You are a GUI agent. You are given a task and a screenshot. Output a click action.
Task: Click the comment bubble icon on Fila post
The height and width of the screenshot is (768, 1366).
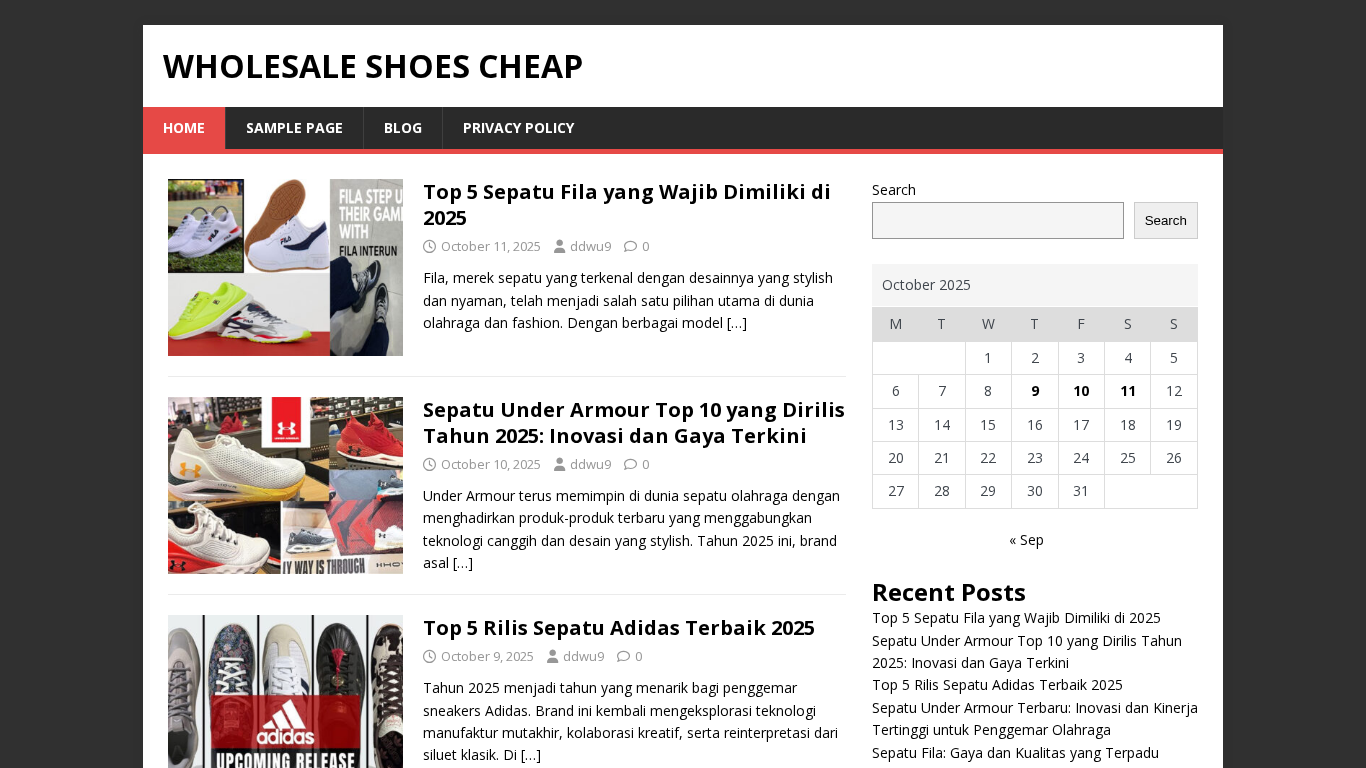630,246
